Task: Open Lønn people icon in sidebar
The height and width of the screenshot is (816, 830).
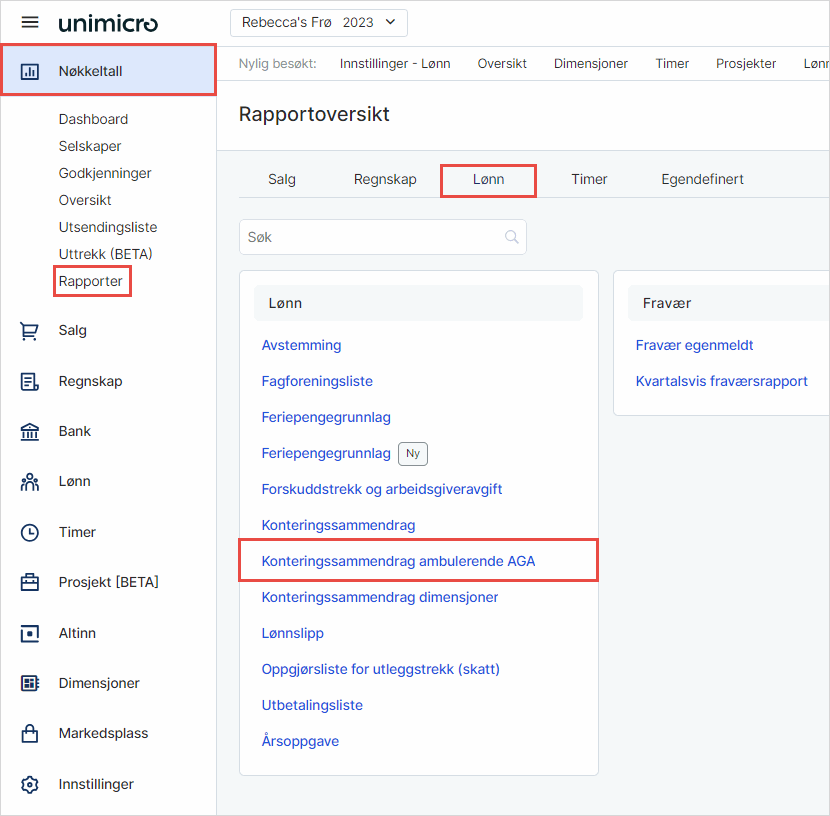Action: point(30,482)
